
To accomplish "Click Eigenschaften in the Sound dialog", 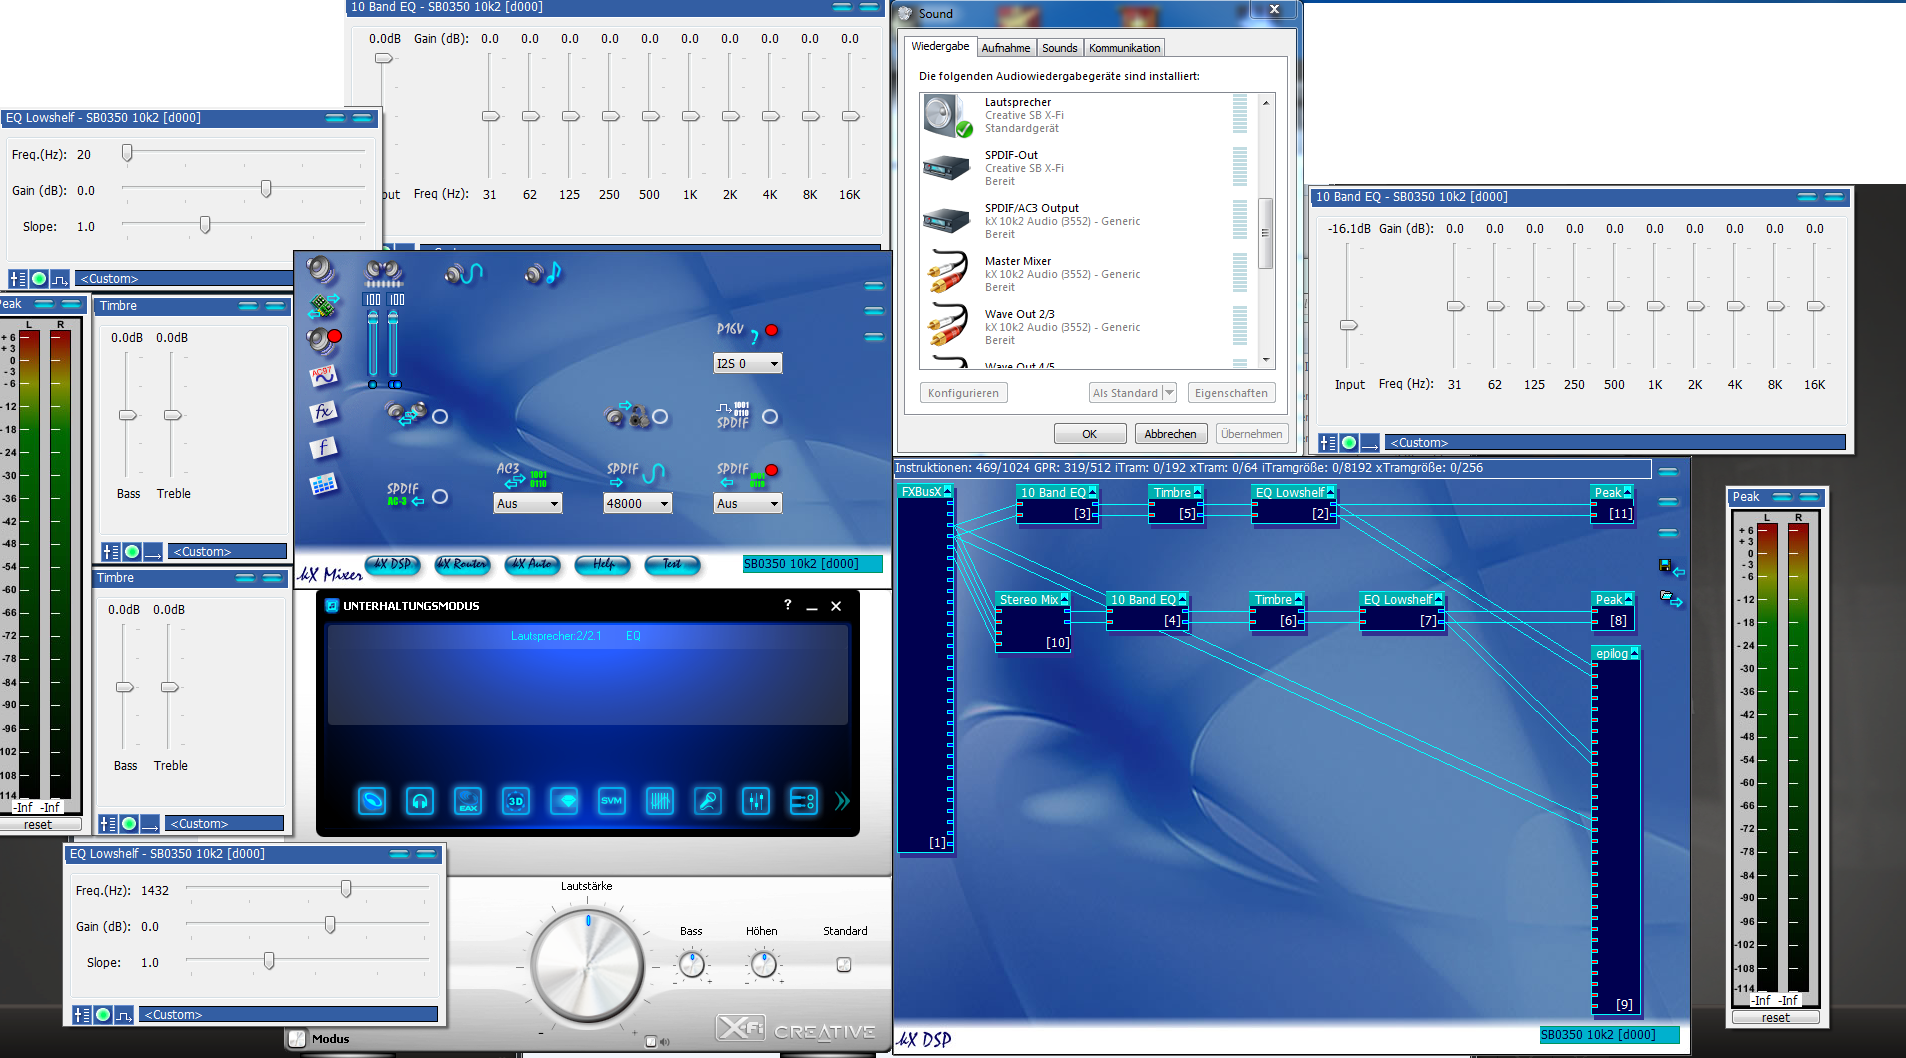I will point(1231,393).
